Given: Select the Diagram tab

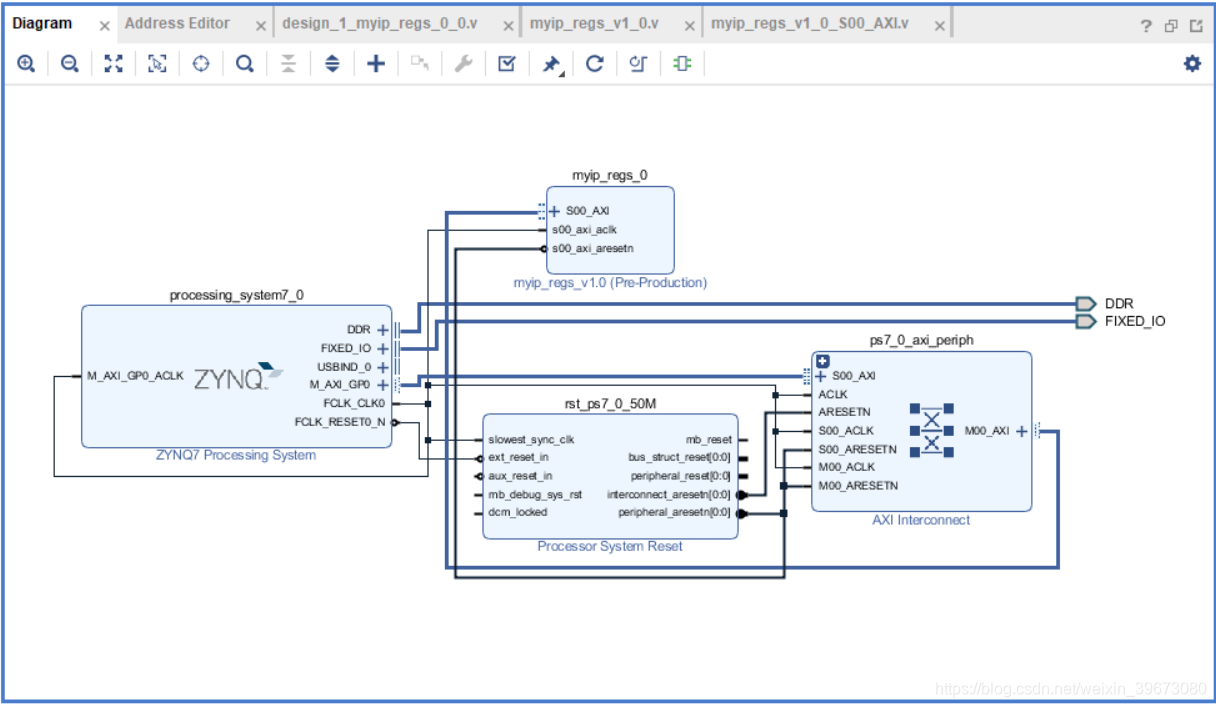Looking at the screenshot, I should pyautogui.click(x=42, y=23).
